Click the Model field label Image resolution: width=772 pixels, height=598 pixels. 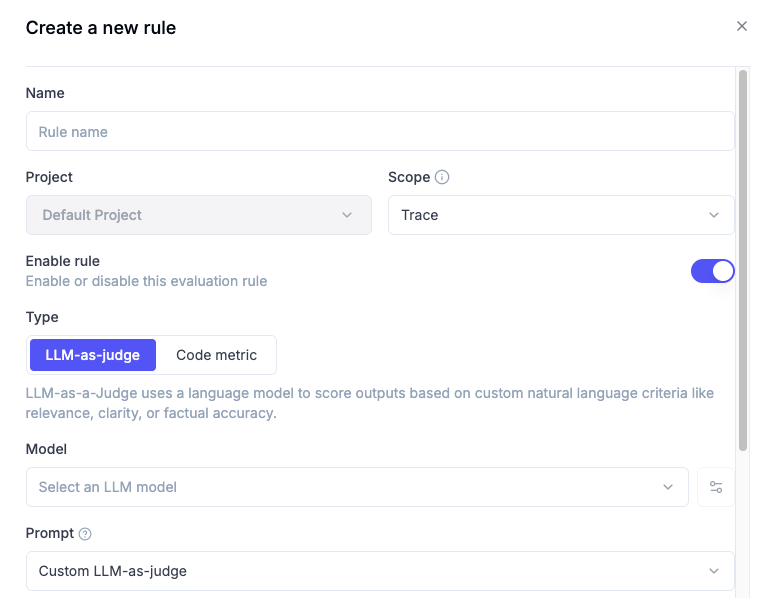click(x=46, y=449)
